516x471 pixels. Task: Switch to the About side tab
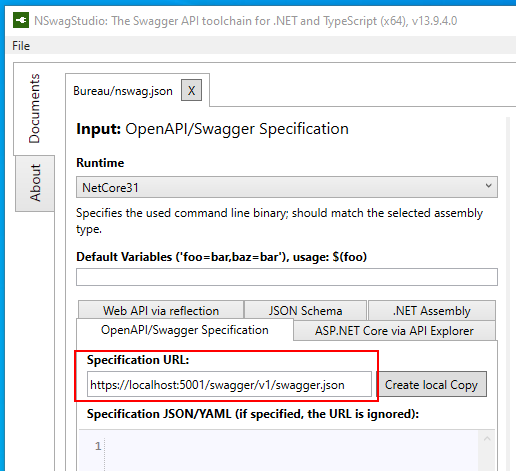(35, 183)
